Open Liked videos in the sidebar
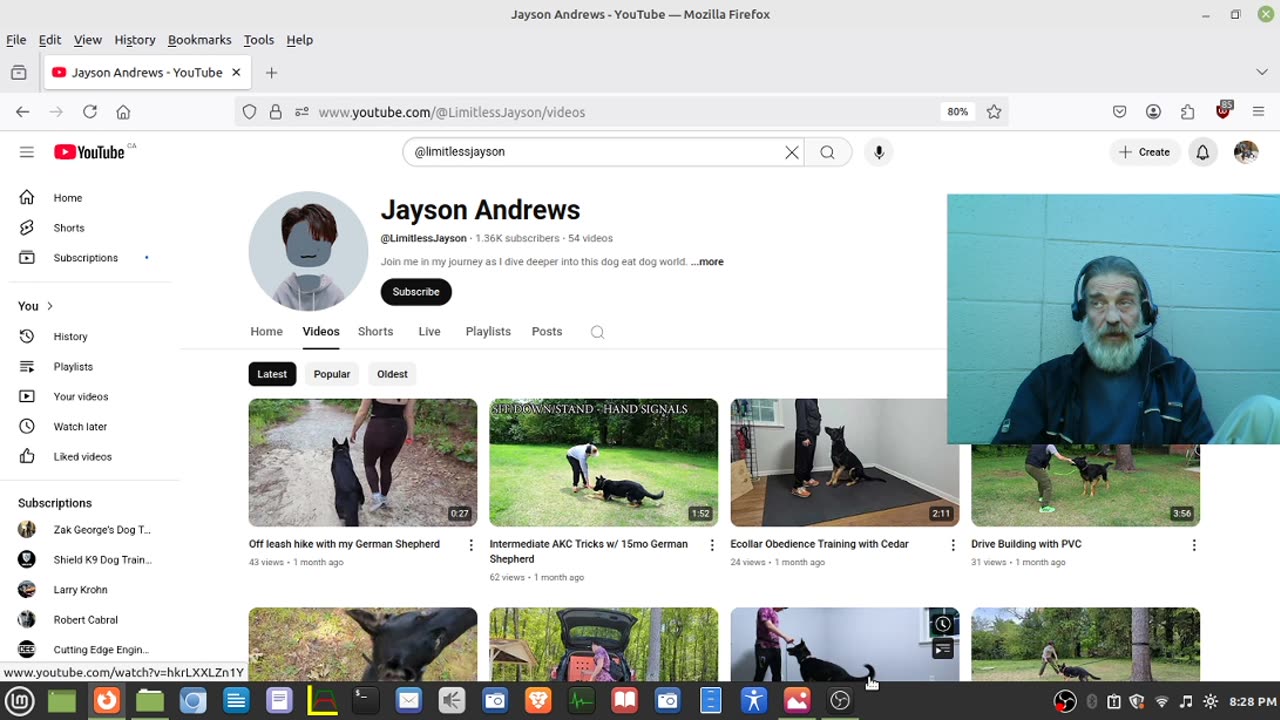 point(83,457)
